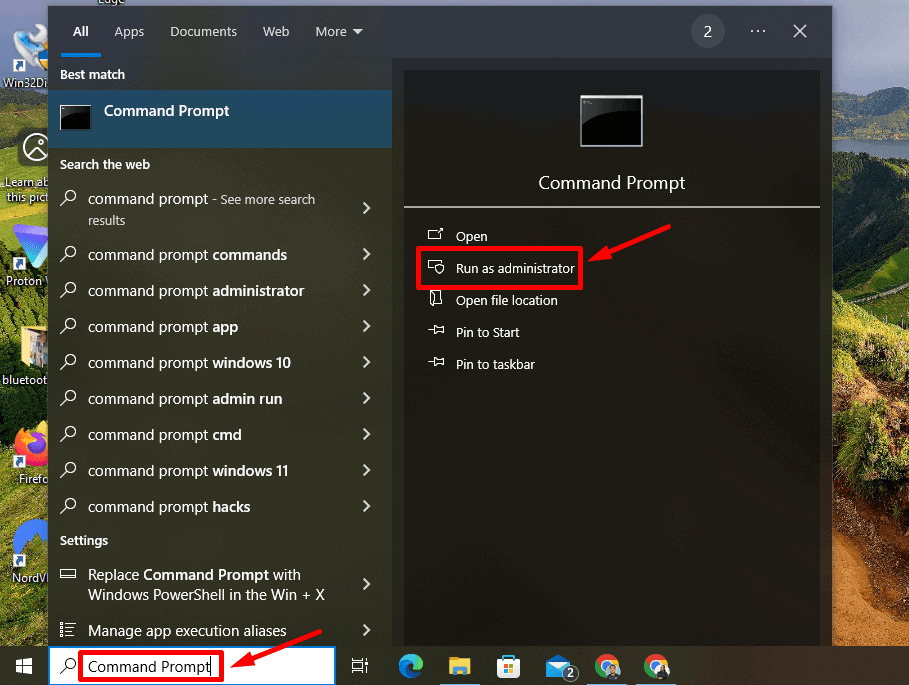Click the 'command prompt windows 11' suggestion text
This screenshot has width=909, height=685.
coord(188,471)
